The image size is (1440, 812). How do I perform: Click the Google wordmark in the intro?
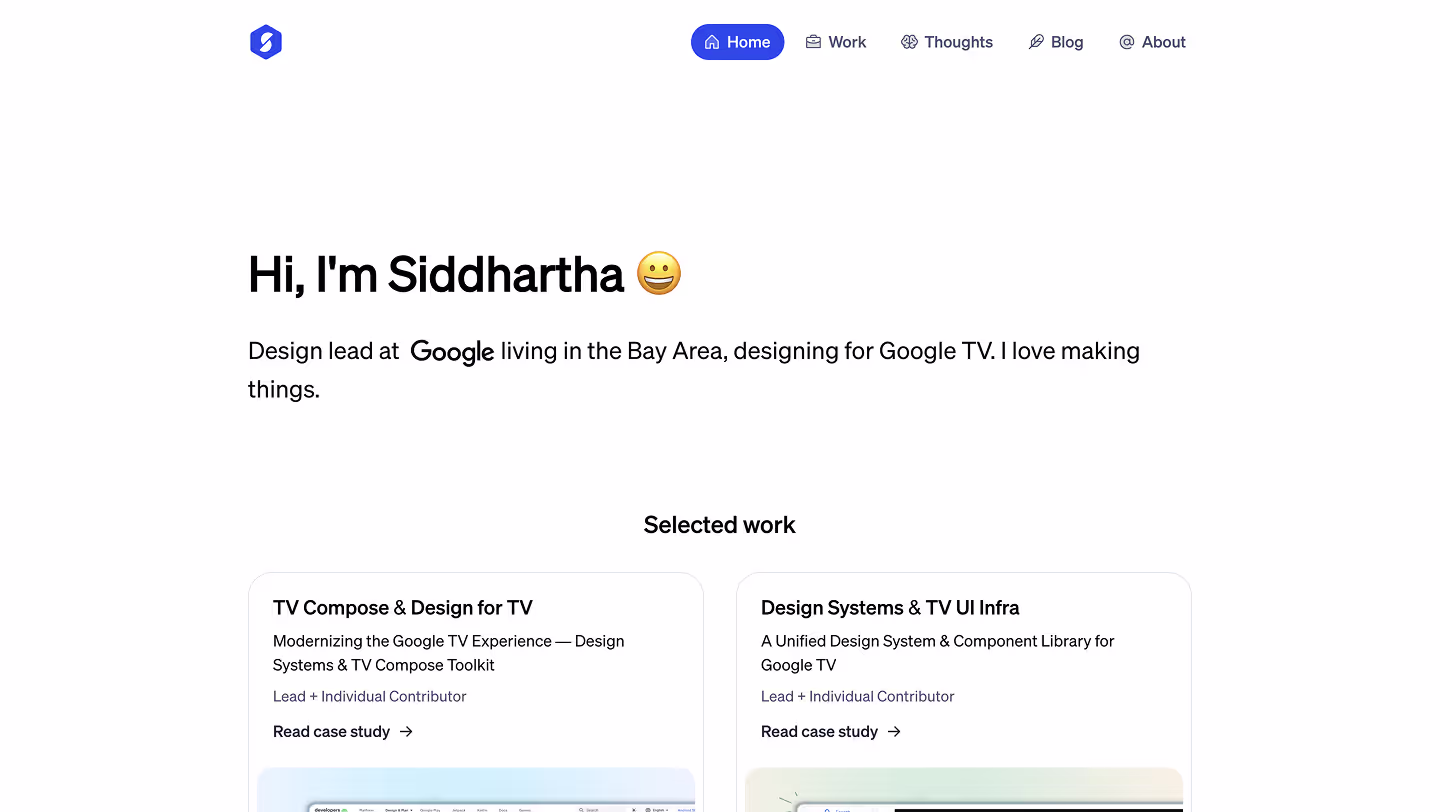[x=452, y=352]
